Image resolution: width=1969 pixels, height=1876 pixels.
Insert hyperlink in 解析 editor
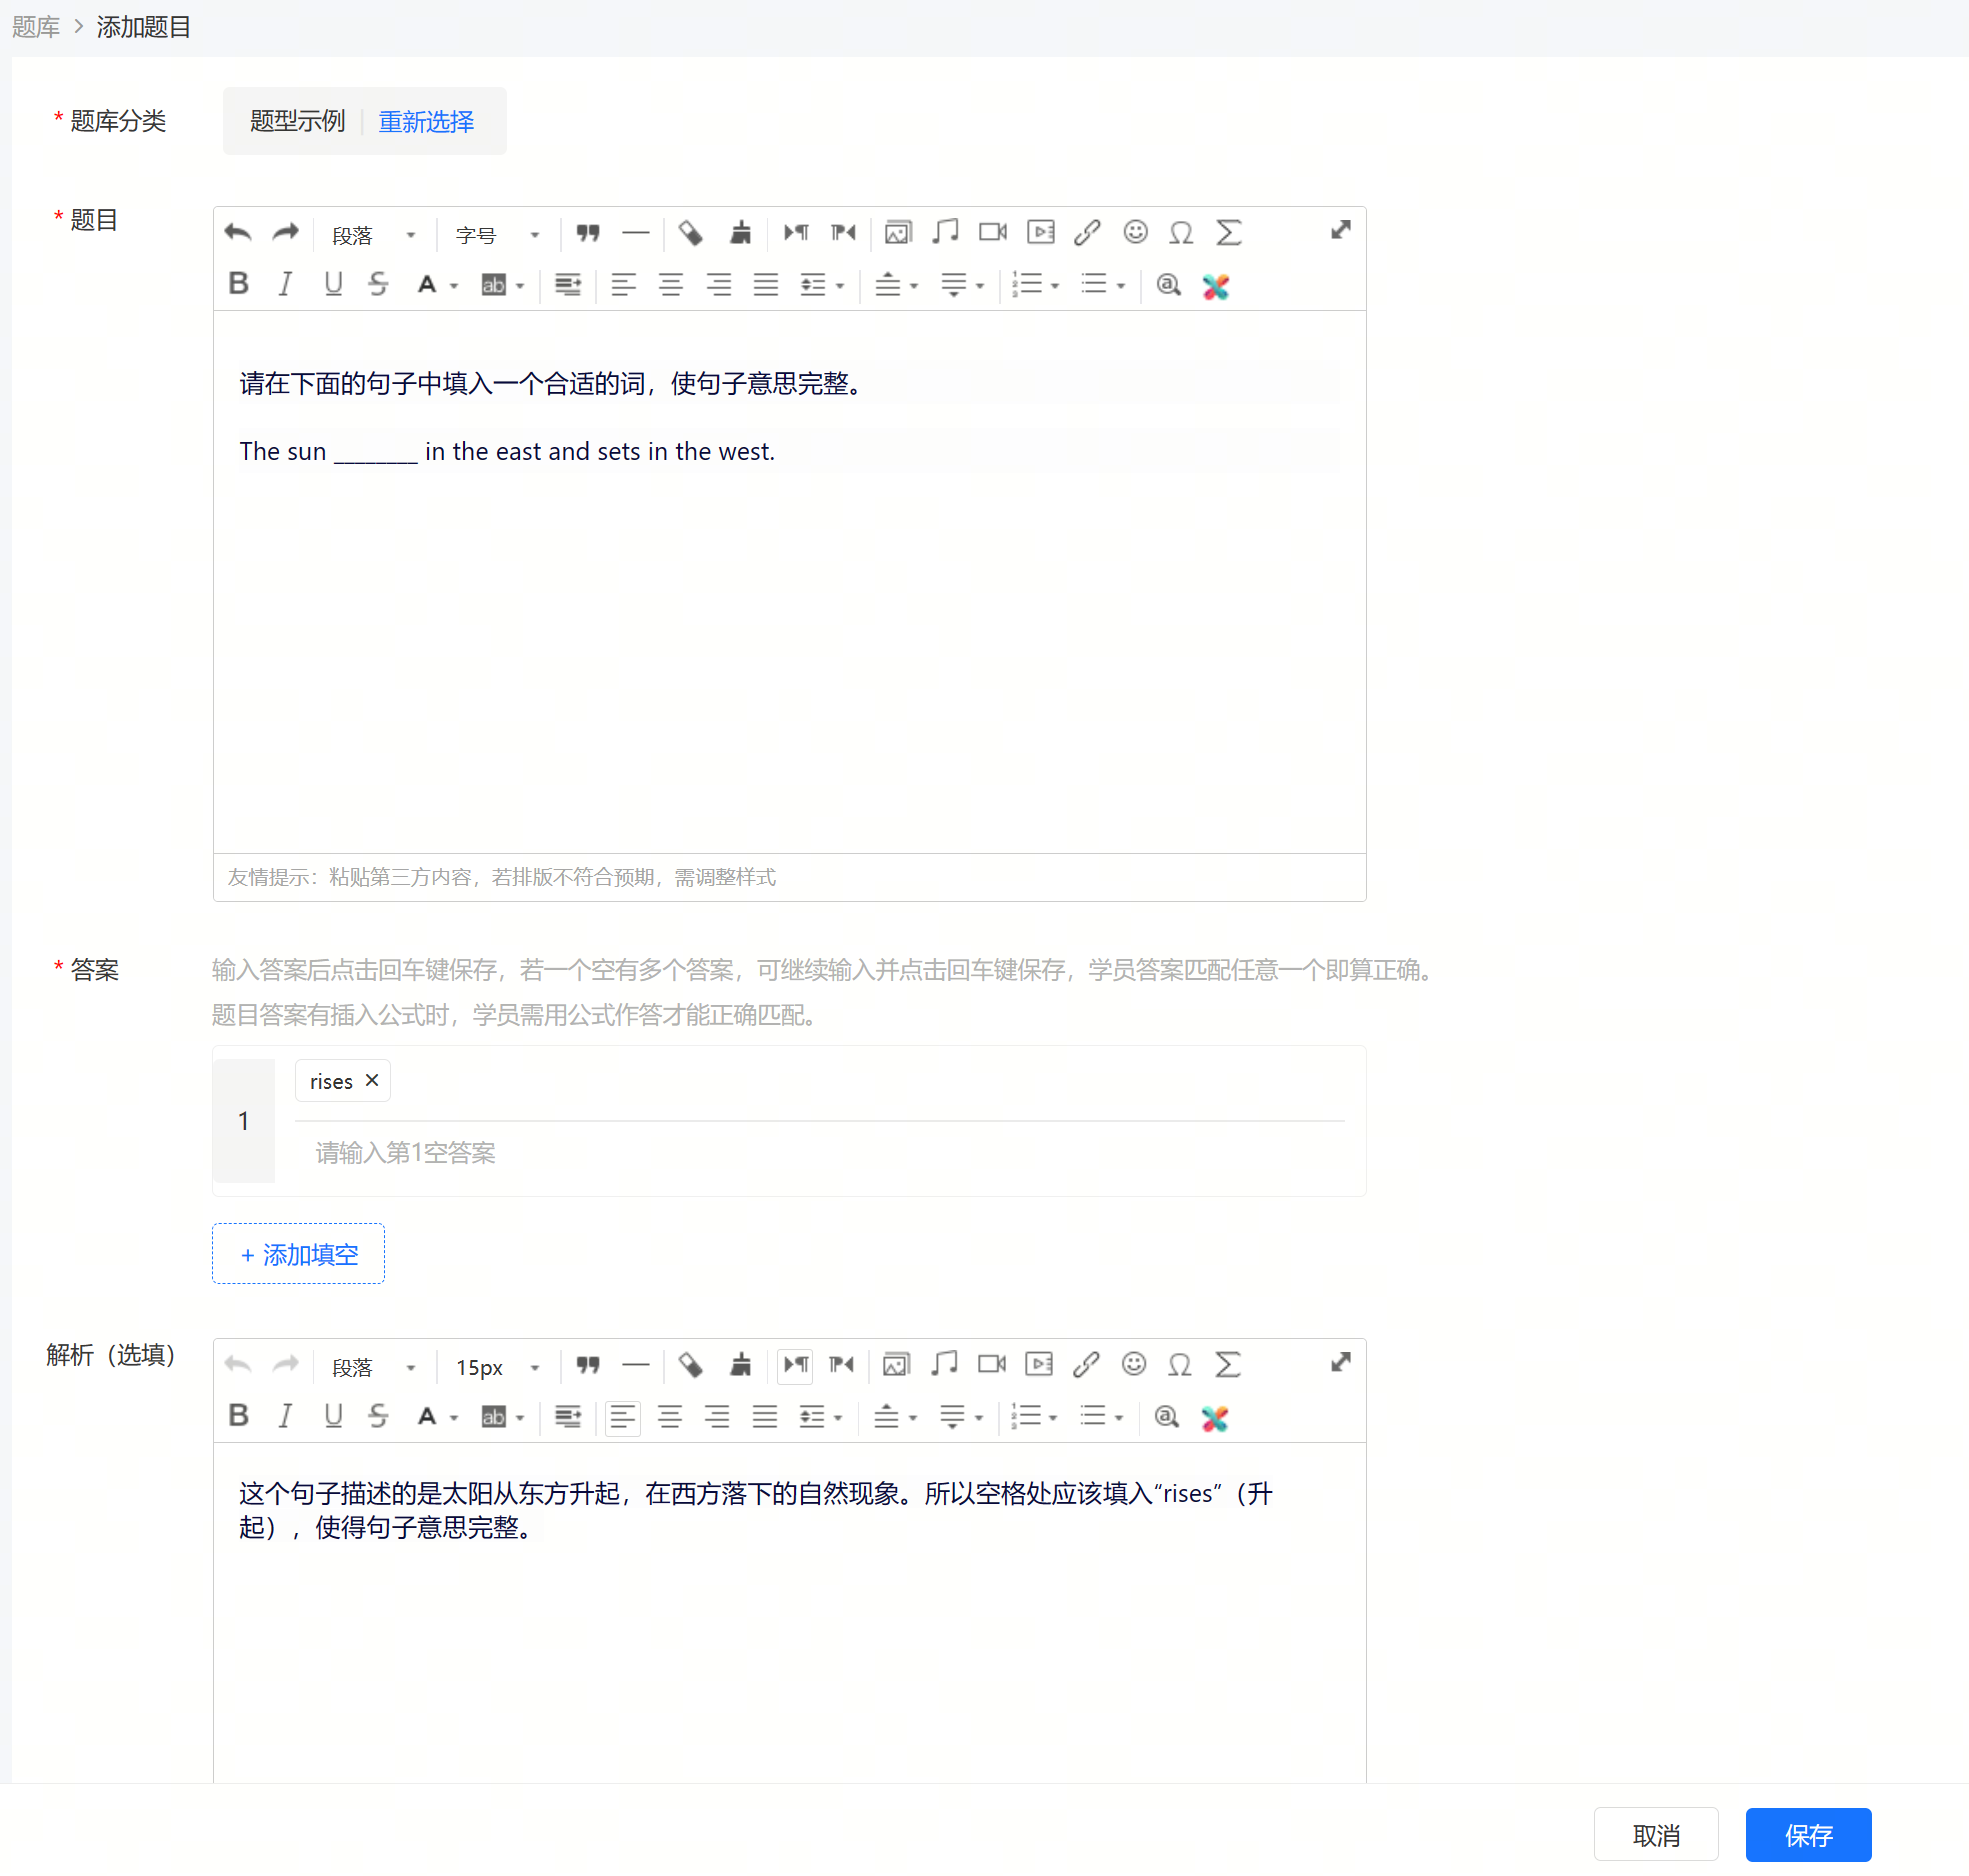coord(1086,1365)
